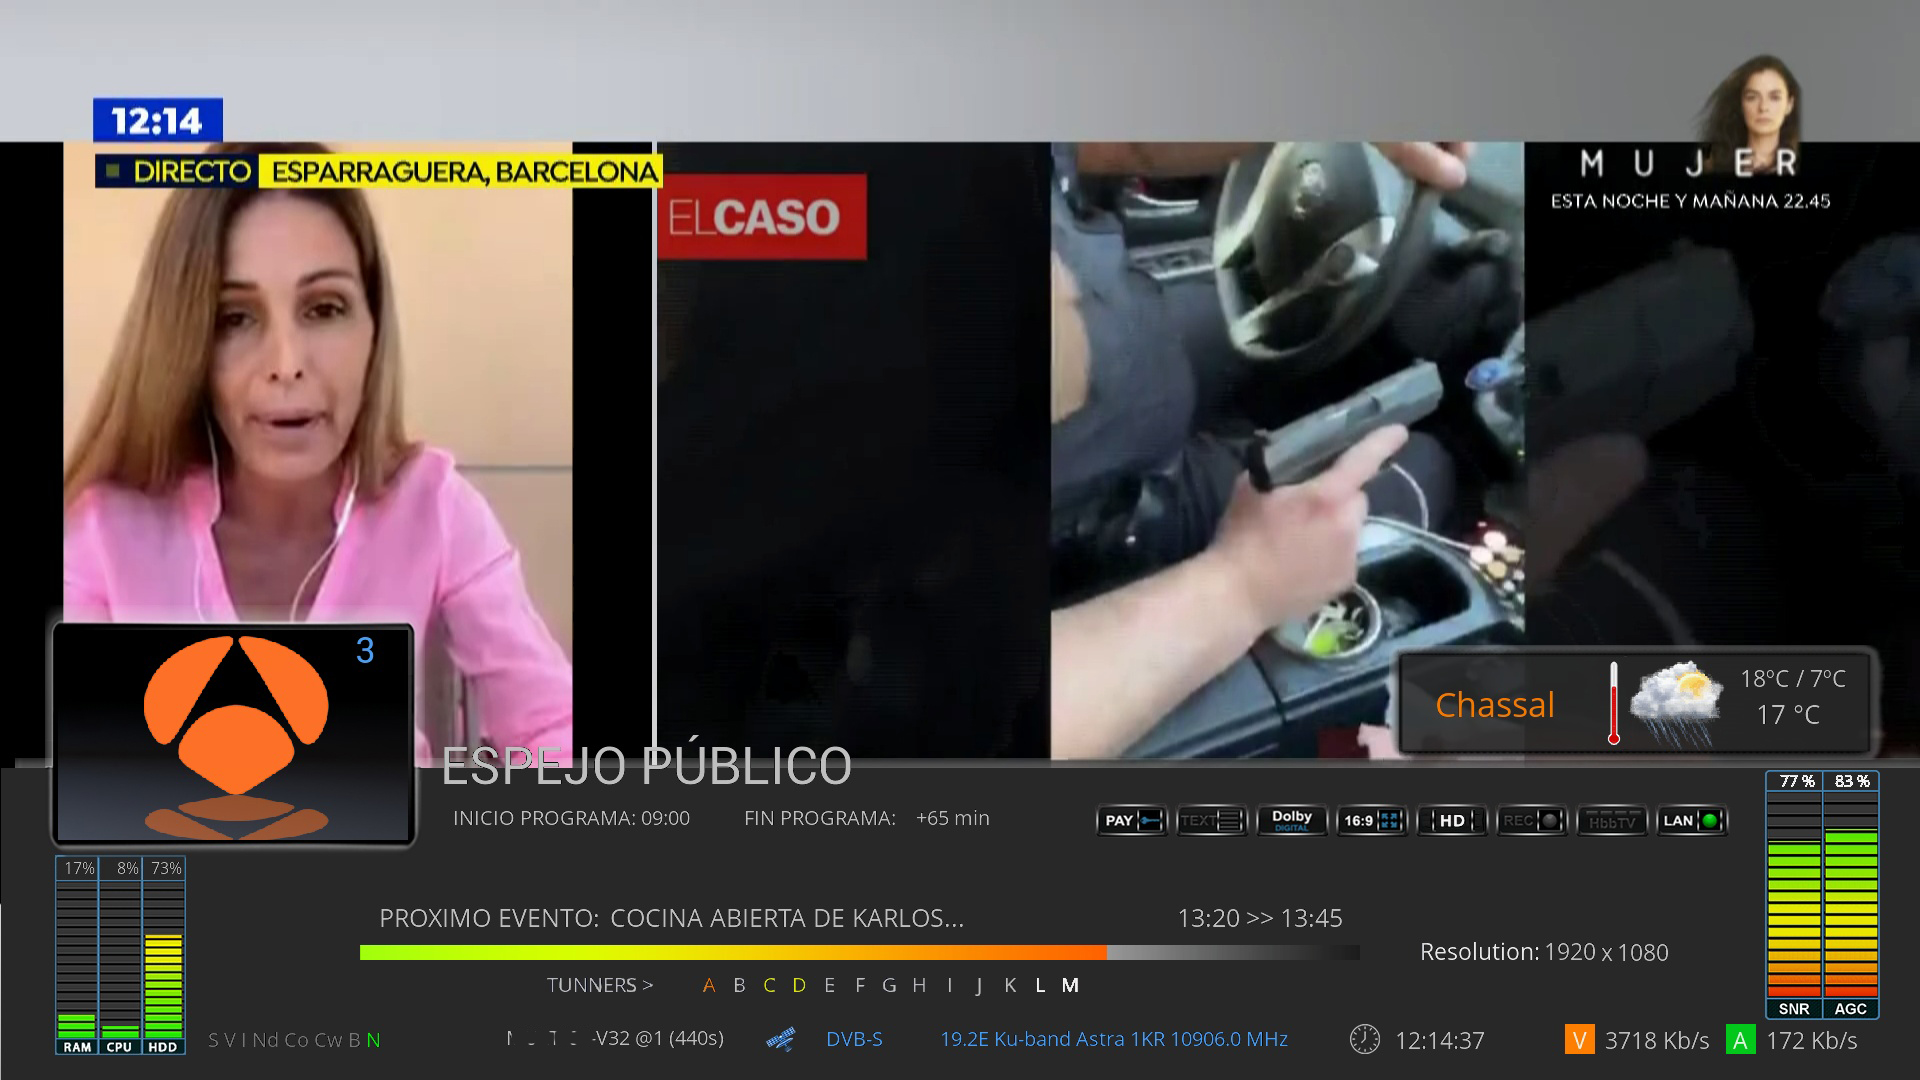The image size is (1920, 1080).
Task: Select tuner L
Action: point(1040,985)
